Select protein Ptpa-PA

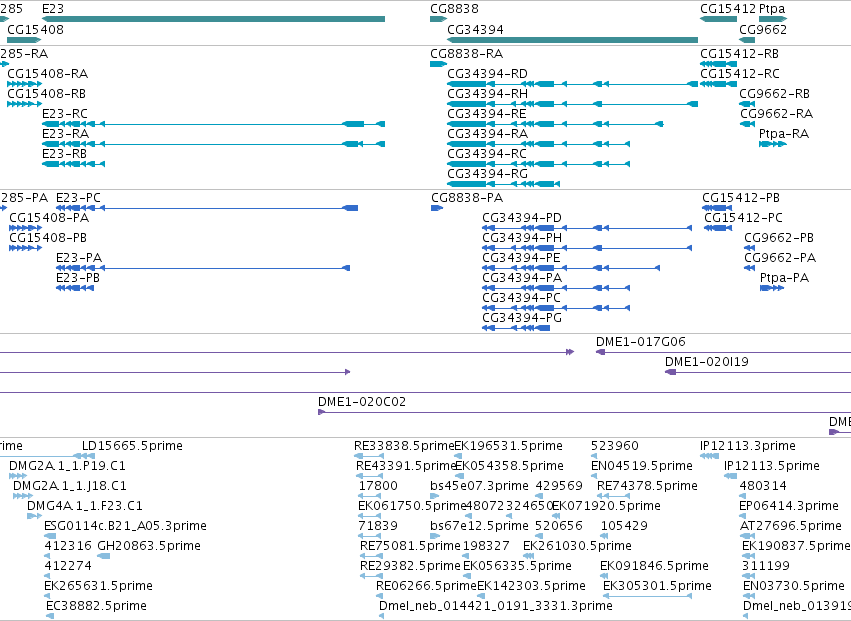click(x=772, y=288)
